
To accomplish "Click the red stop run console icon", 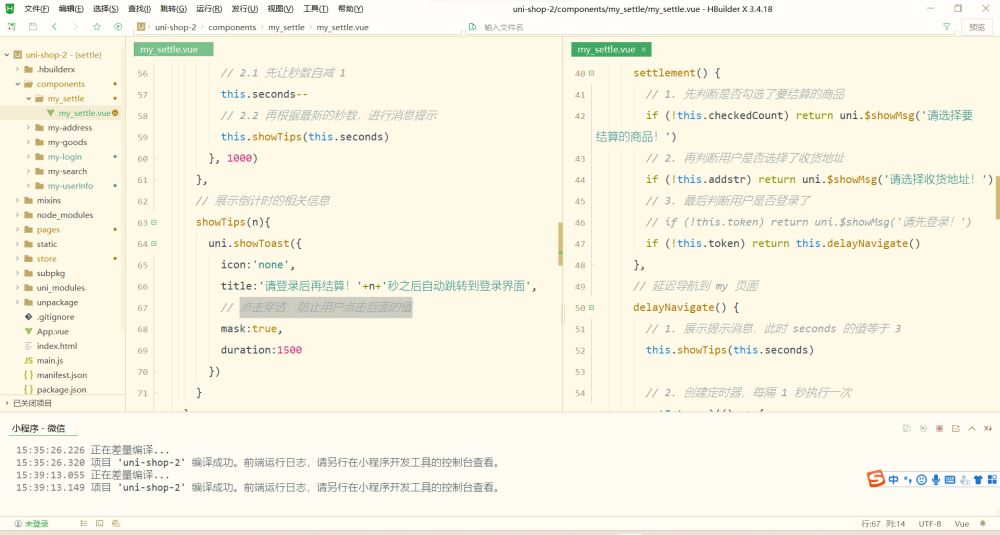I will pos(939,428).
